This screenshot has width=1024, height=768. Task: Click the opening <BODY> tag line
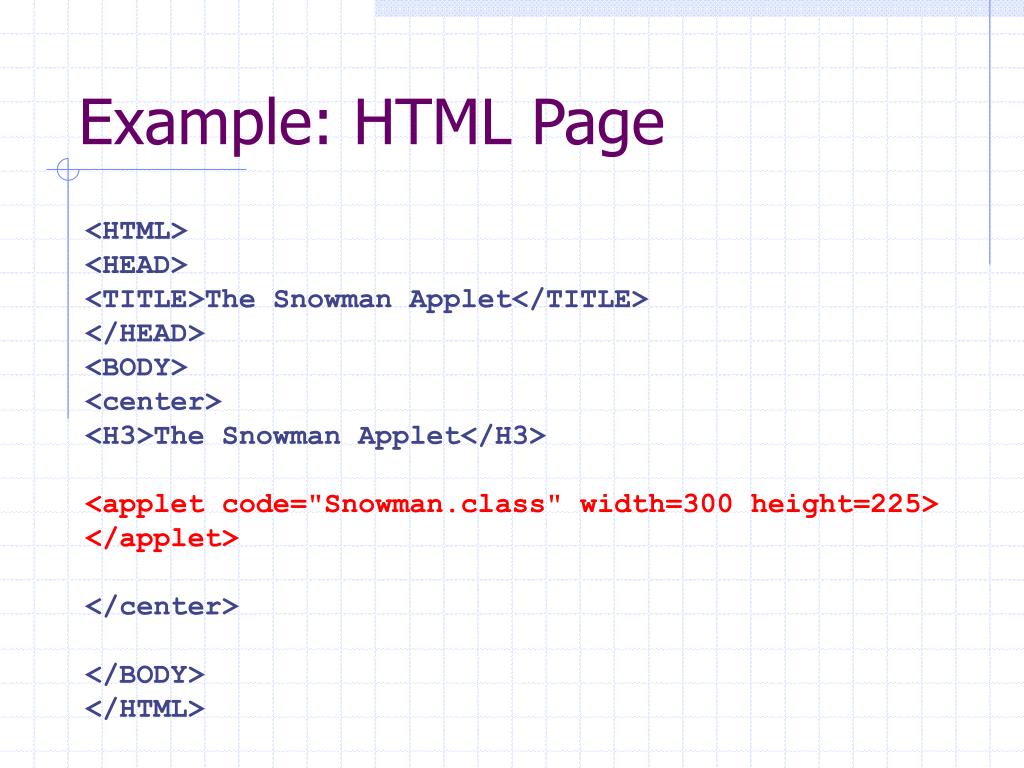pos(136,367)
